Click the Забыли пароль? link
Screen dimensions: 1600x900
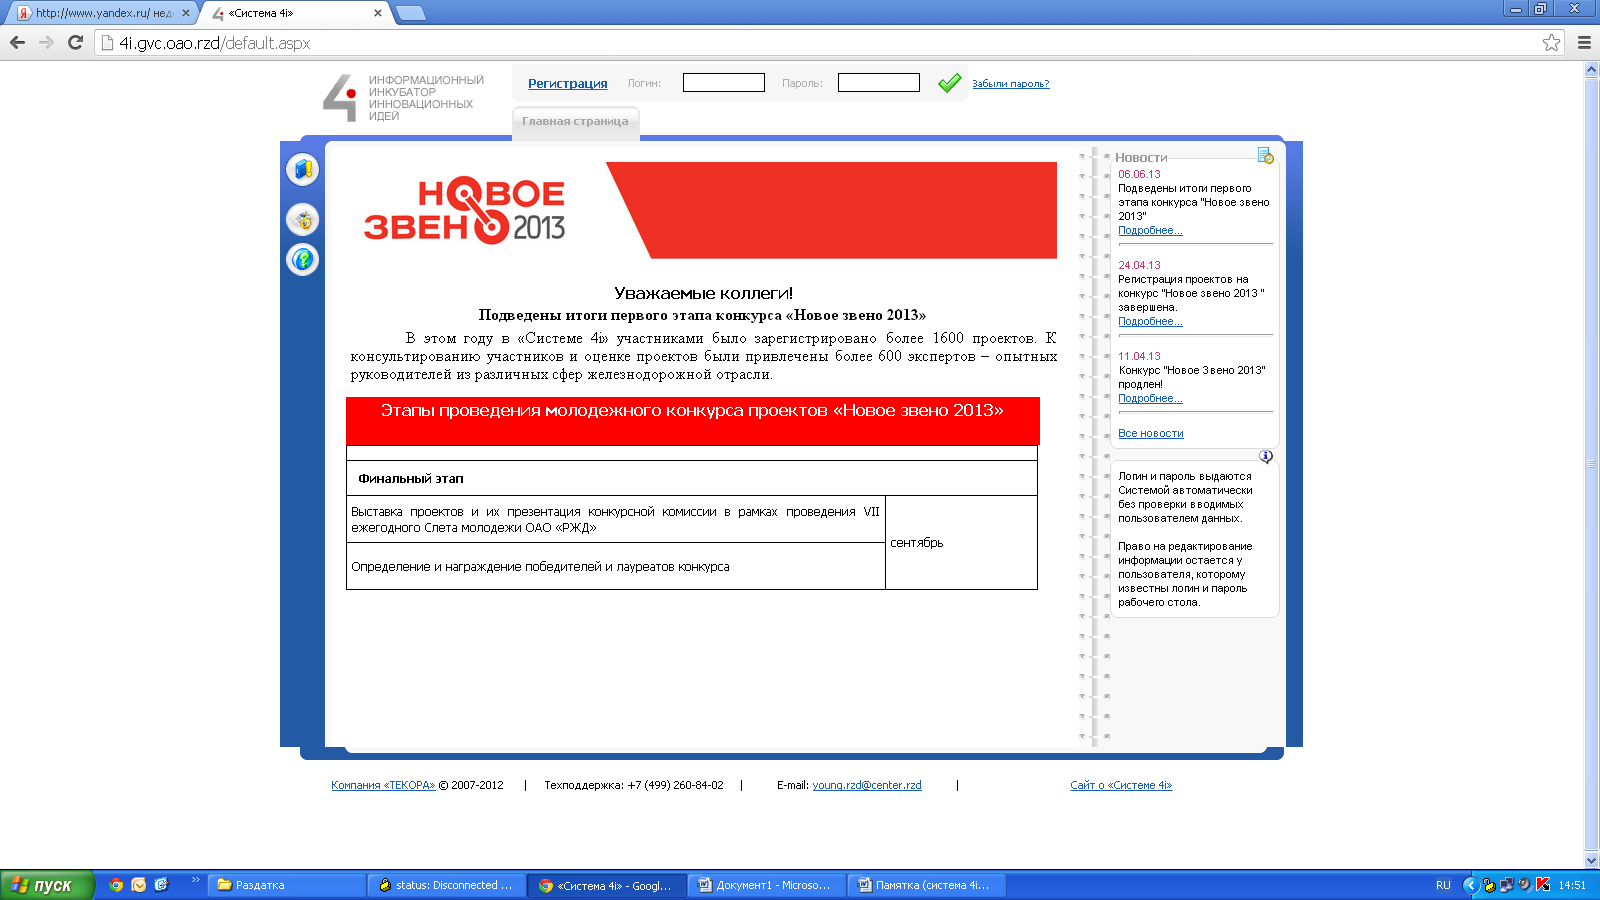(x=1011, y=84)
